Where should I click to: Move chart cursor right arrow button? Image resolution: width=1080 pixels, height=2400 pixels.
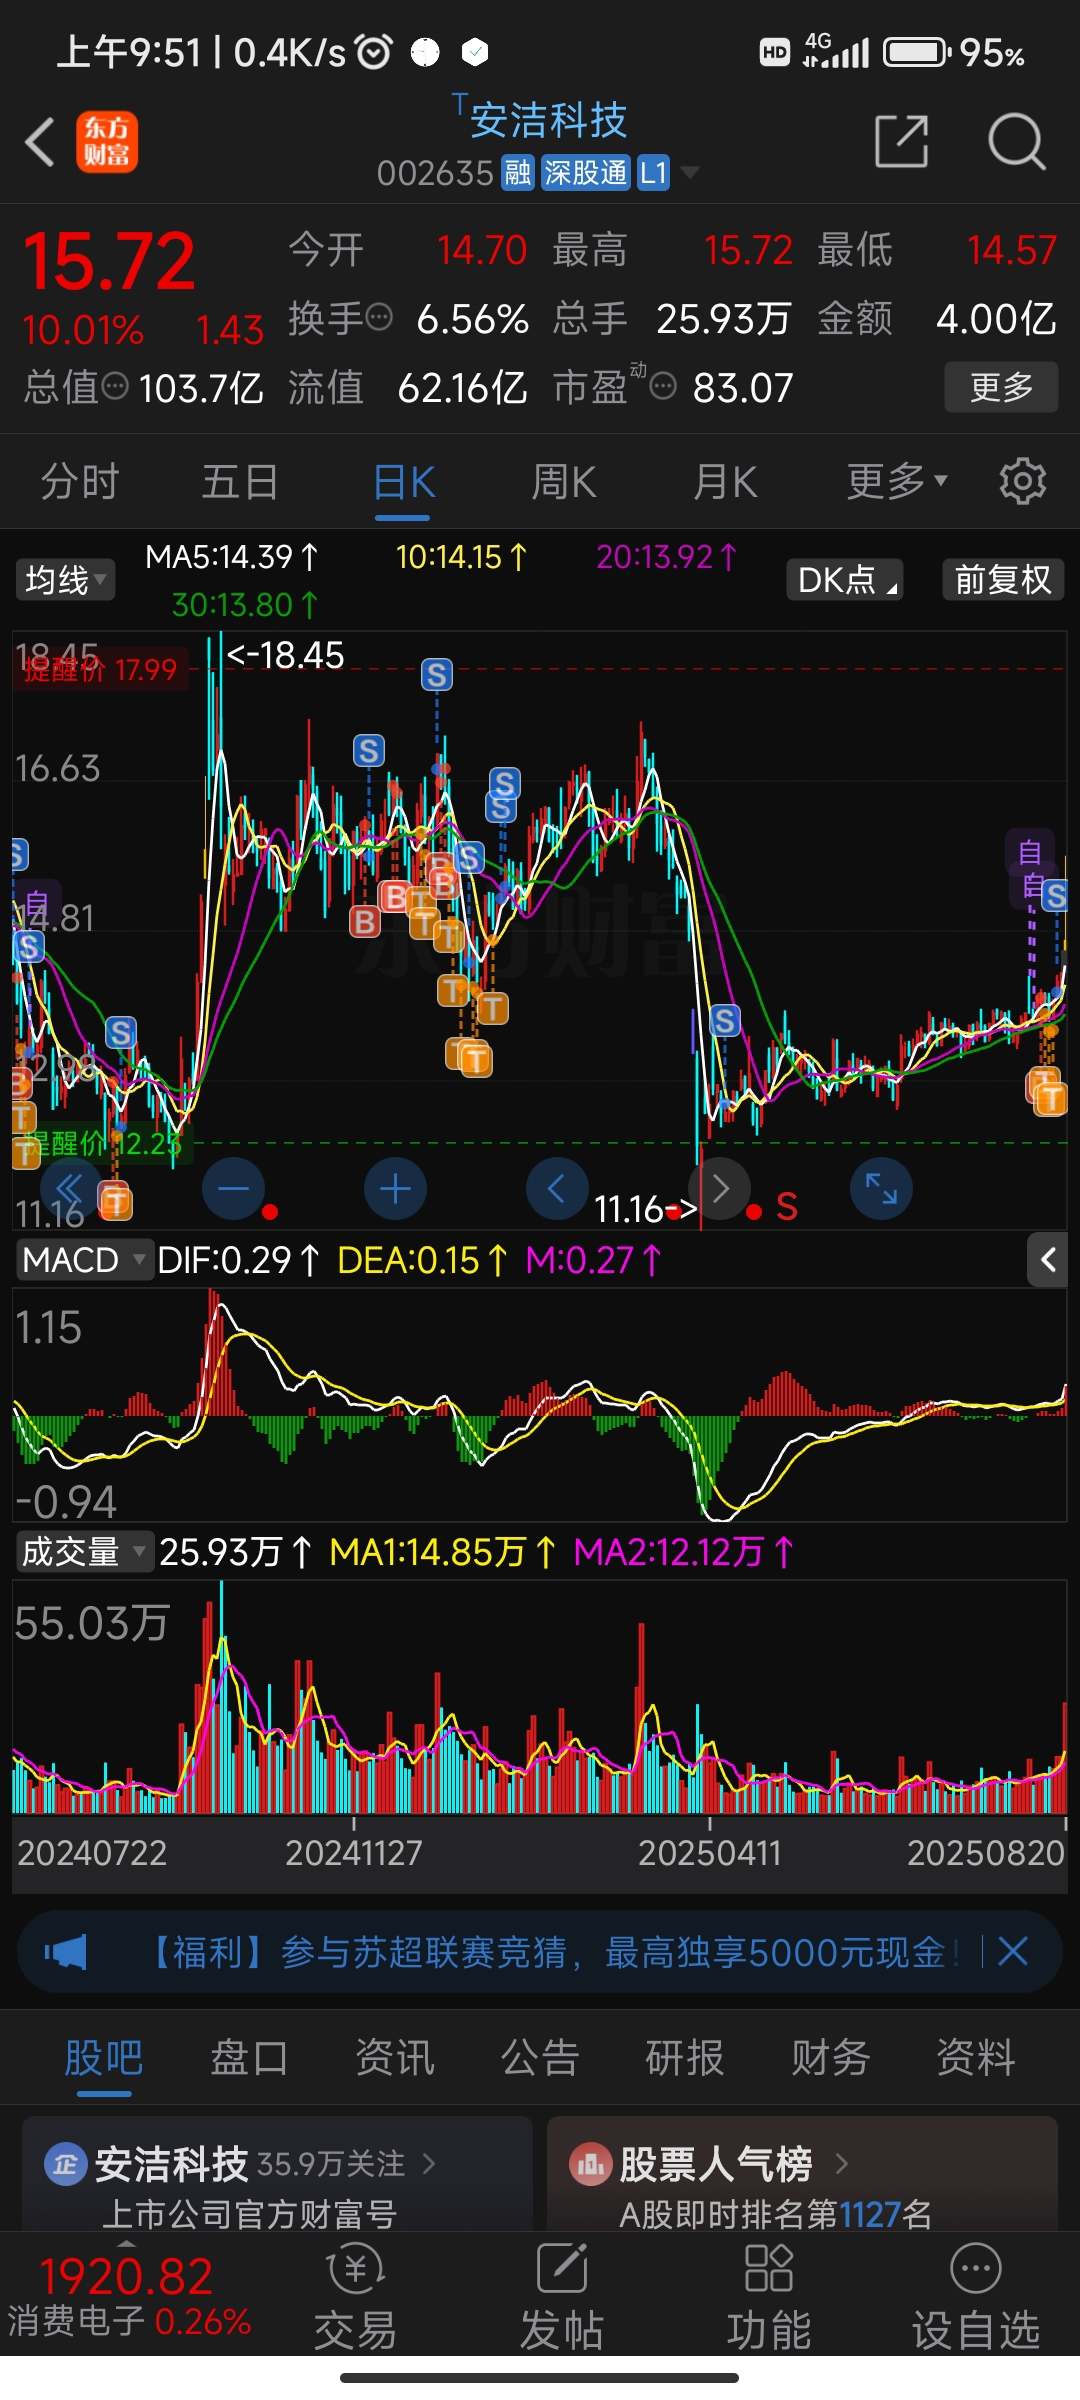[x=720, y=1188]
